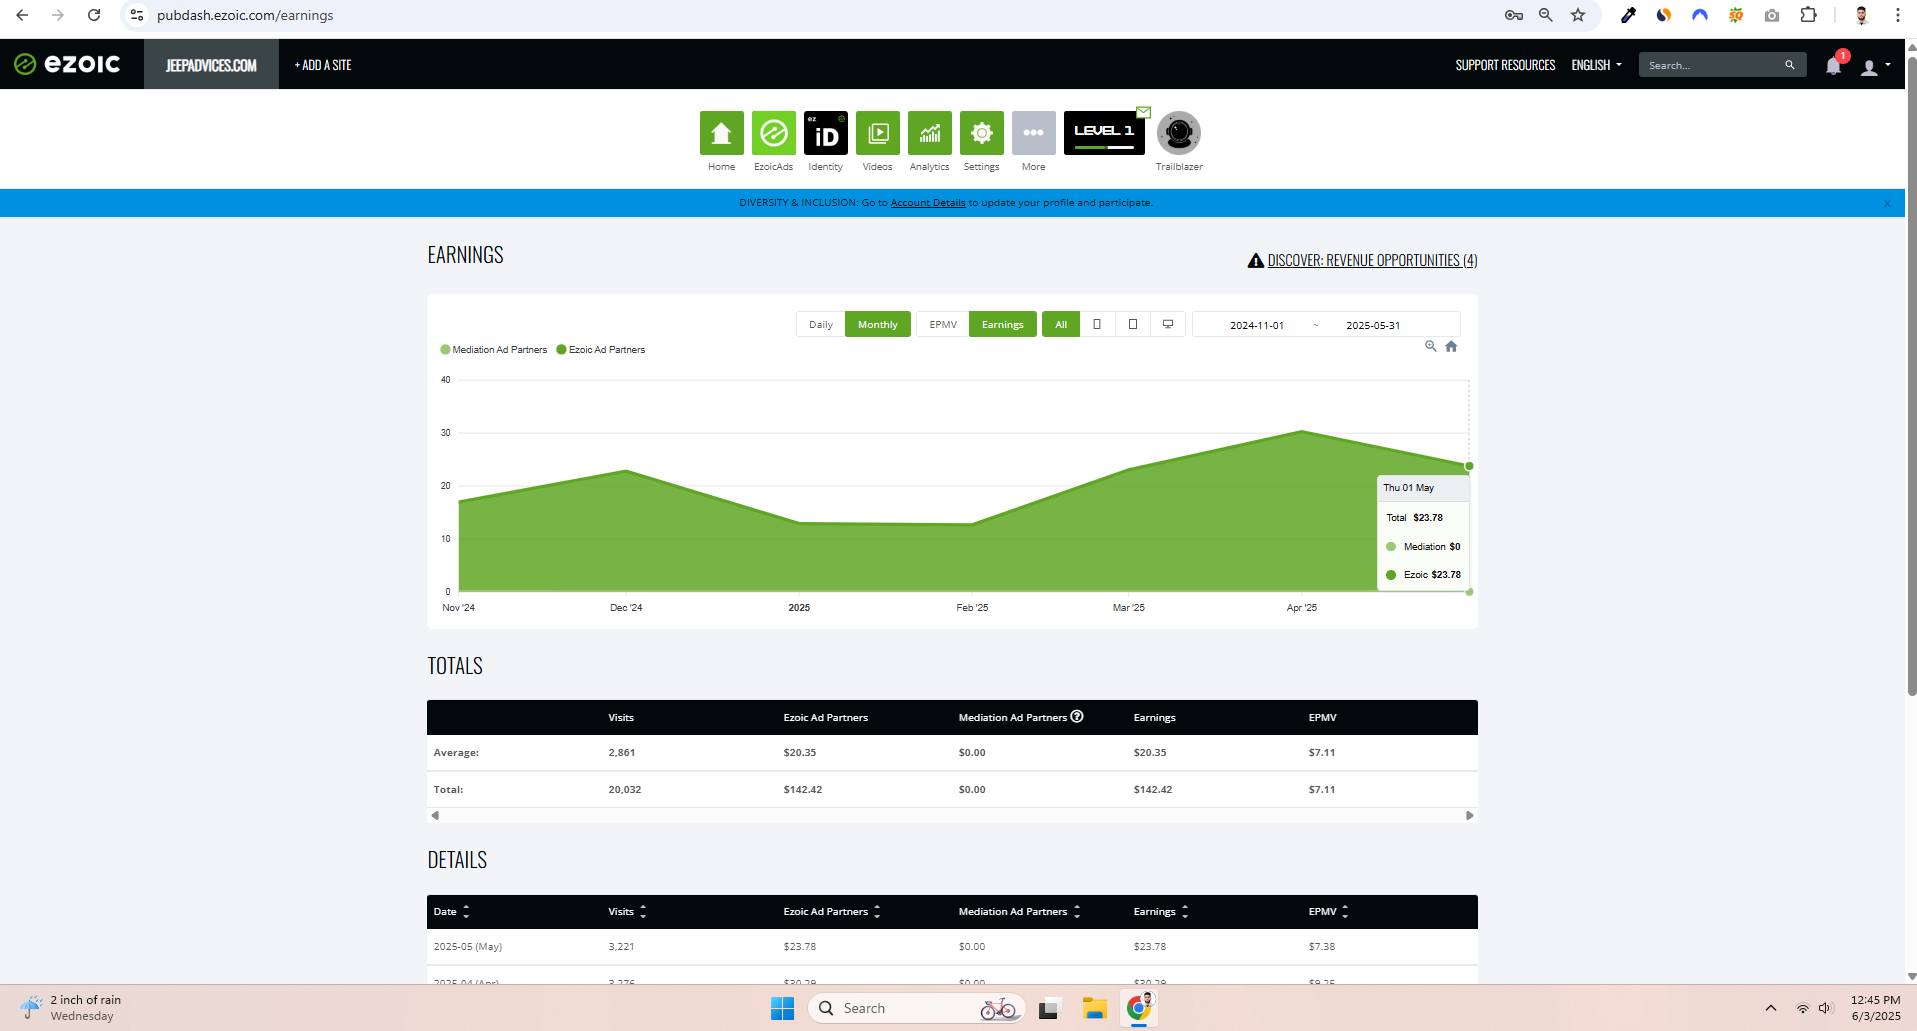Viewport: 1917px width, 1031px height.
Task: Select All devices filter
Action: click(x=1061, y=324)
